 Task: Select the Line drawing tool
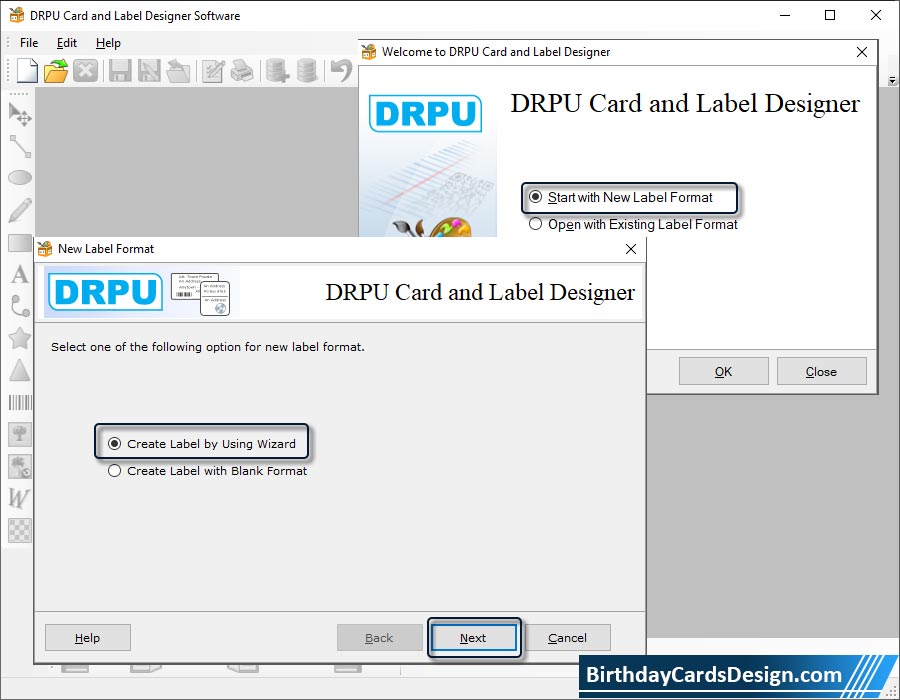[x=20, y=146]
